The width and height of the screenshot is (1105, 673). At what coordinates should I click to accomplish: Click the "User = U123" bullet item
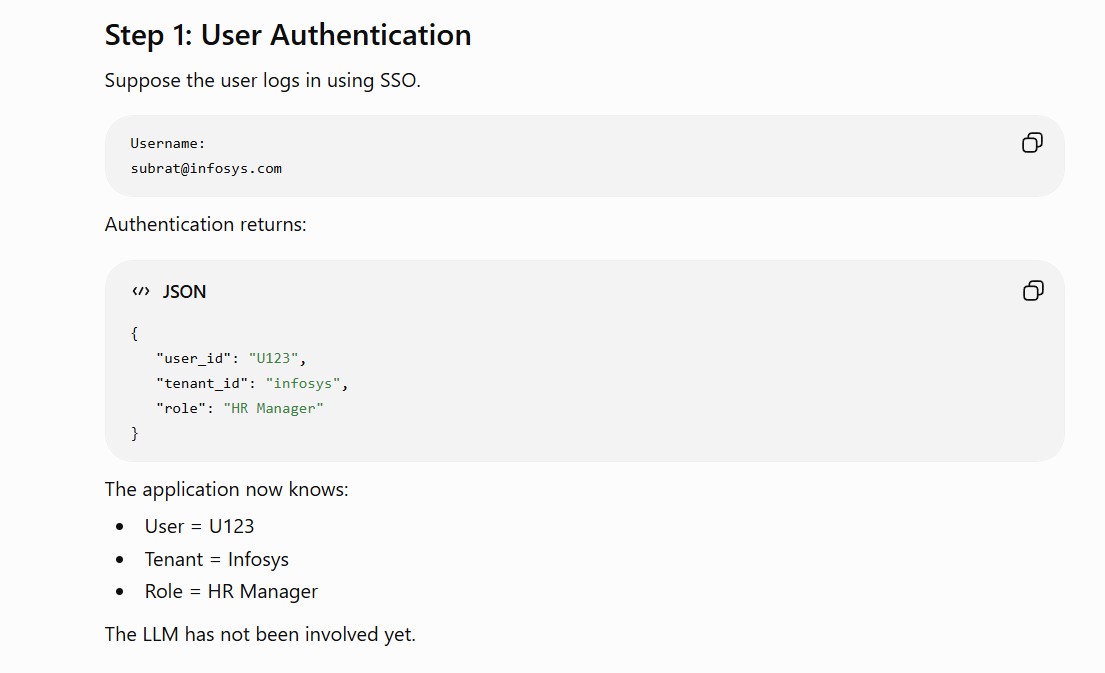pos(199,526)
